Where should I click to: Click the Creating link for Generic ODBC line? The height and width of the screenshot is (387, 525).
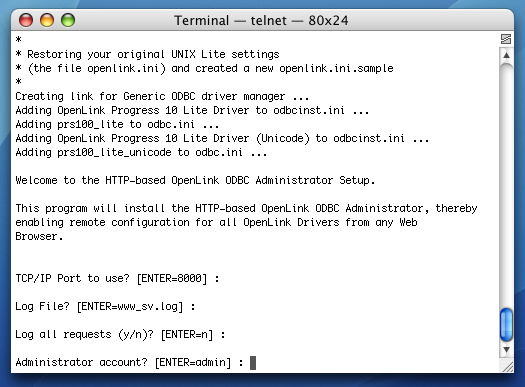click(x=162, y=96)
